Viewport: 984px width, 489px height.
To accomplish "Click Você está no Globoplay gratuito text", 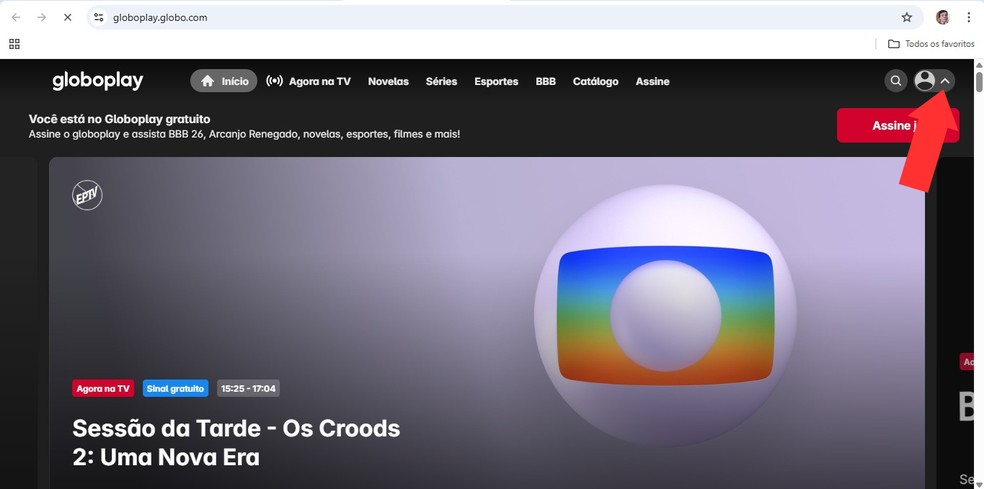I will tap(119, 119).
